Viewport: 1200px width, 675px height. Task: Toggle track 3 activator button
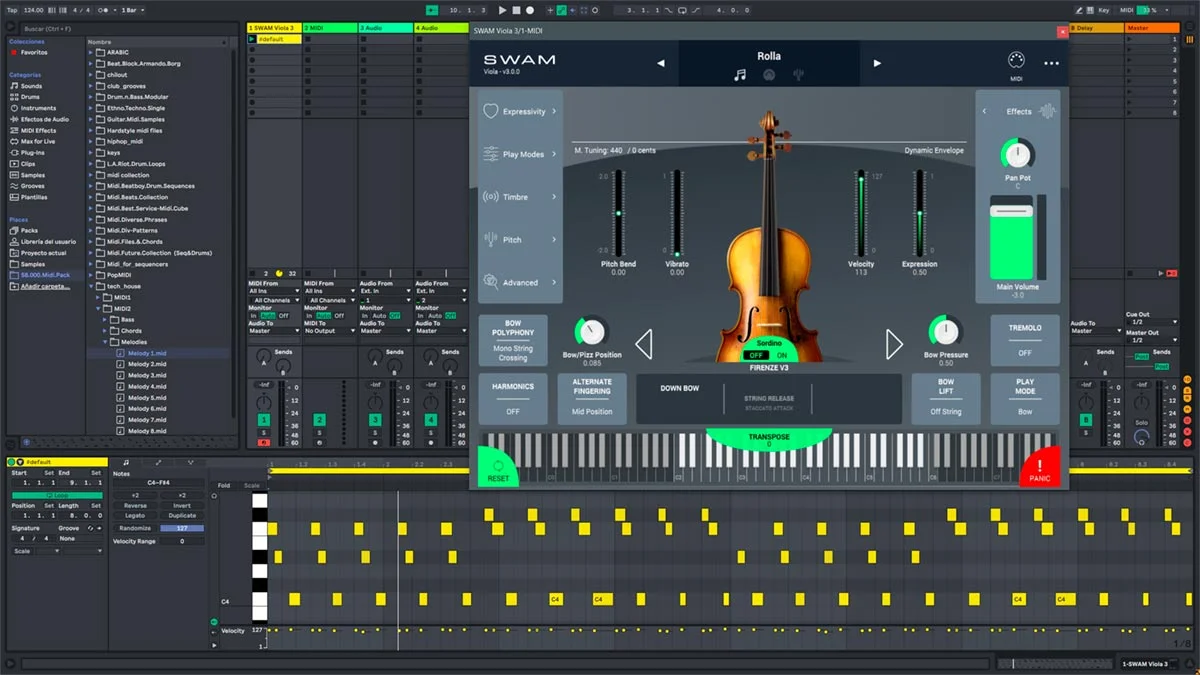coord(375,420)
